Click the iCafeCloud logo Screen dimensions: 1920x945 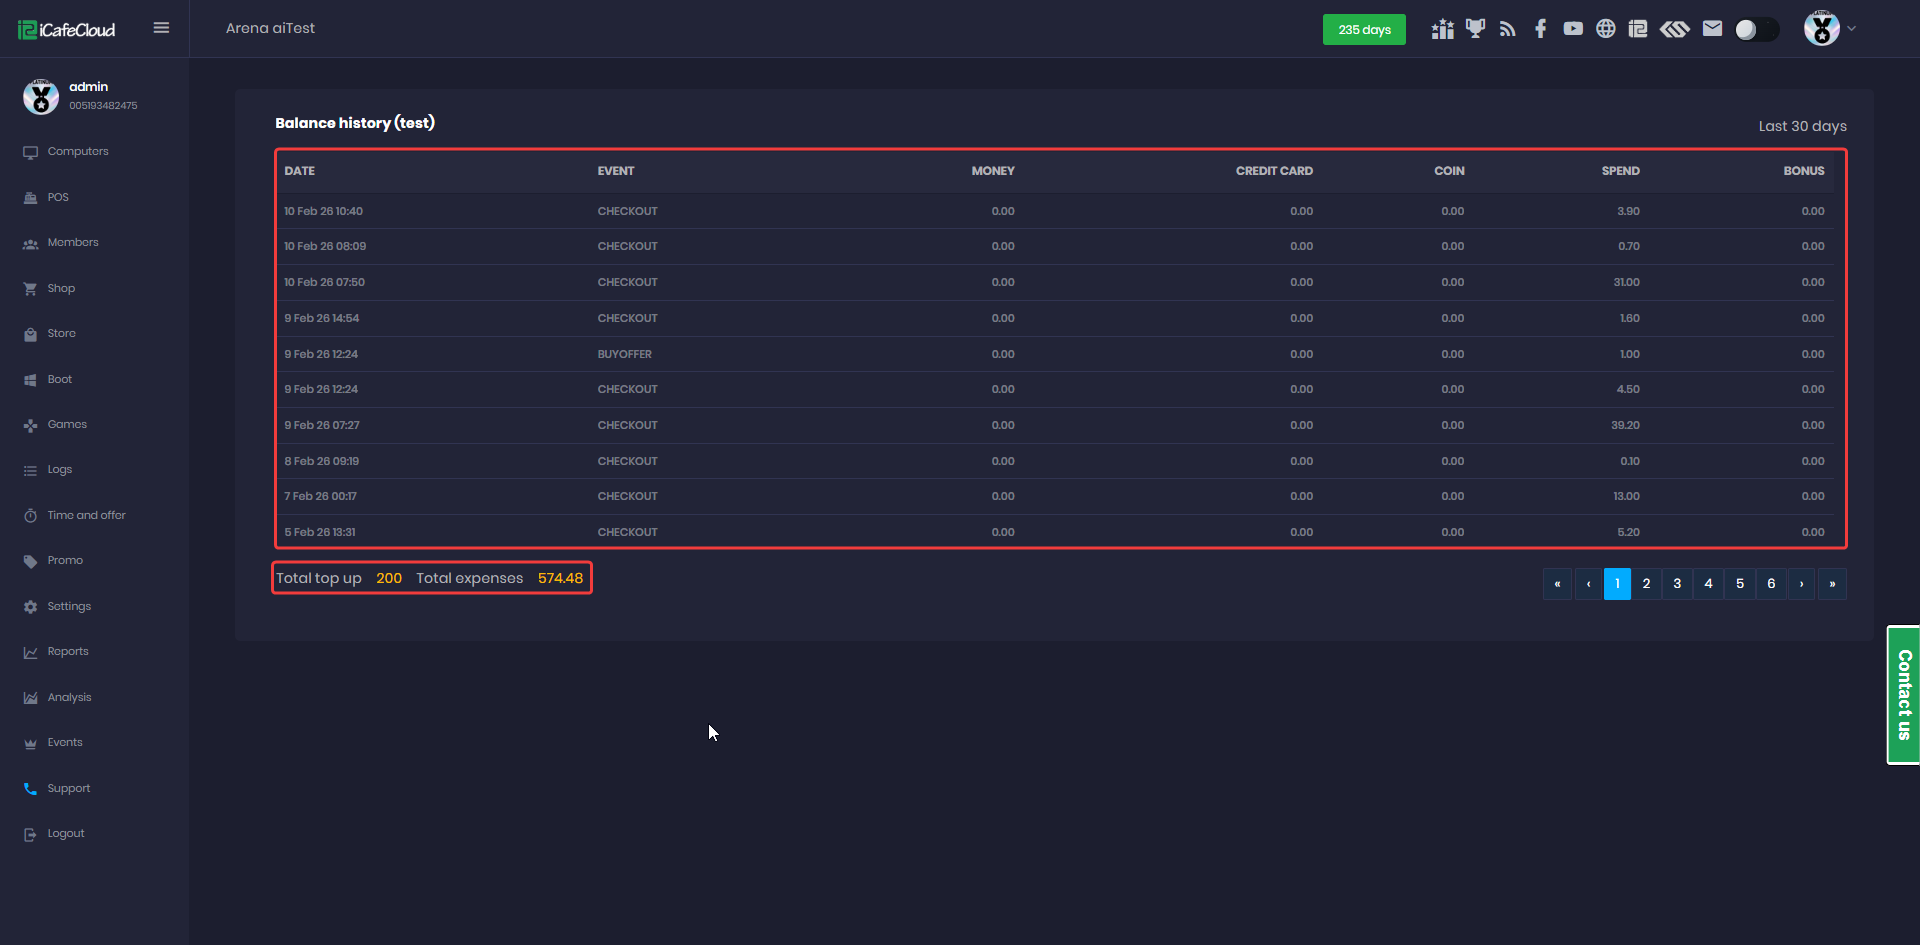(x=67, y=30)
